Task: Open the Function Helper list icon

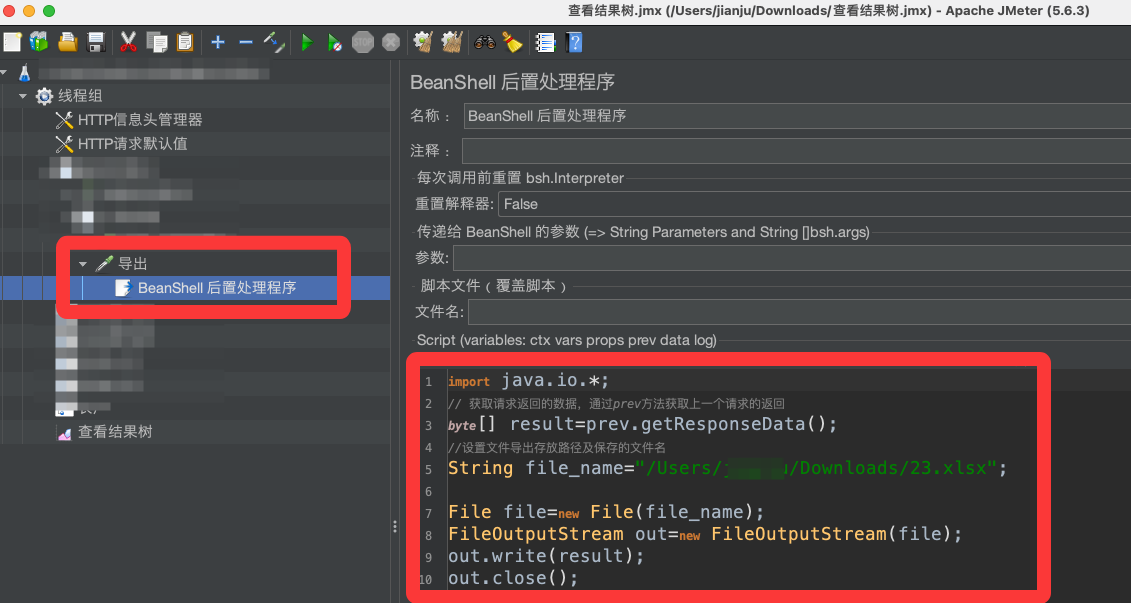Action: tap(545, 43)
